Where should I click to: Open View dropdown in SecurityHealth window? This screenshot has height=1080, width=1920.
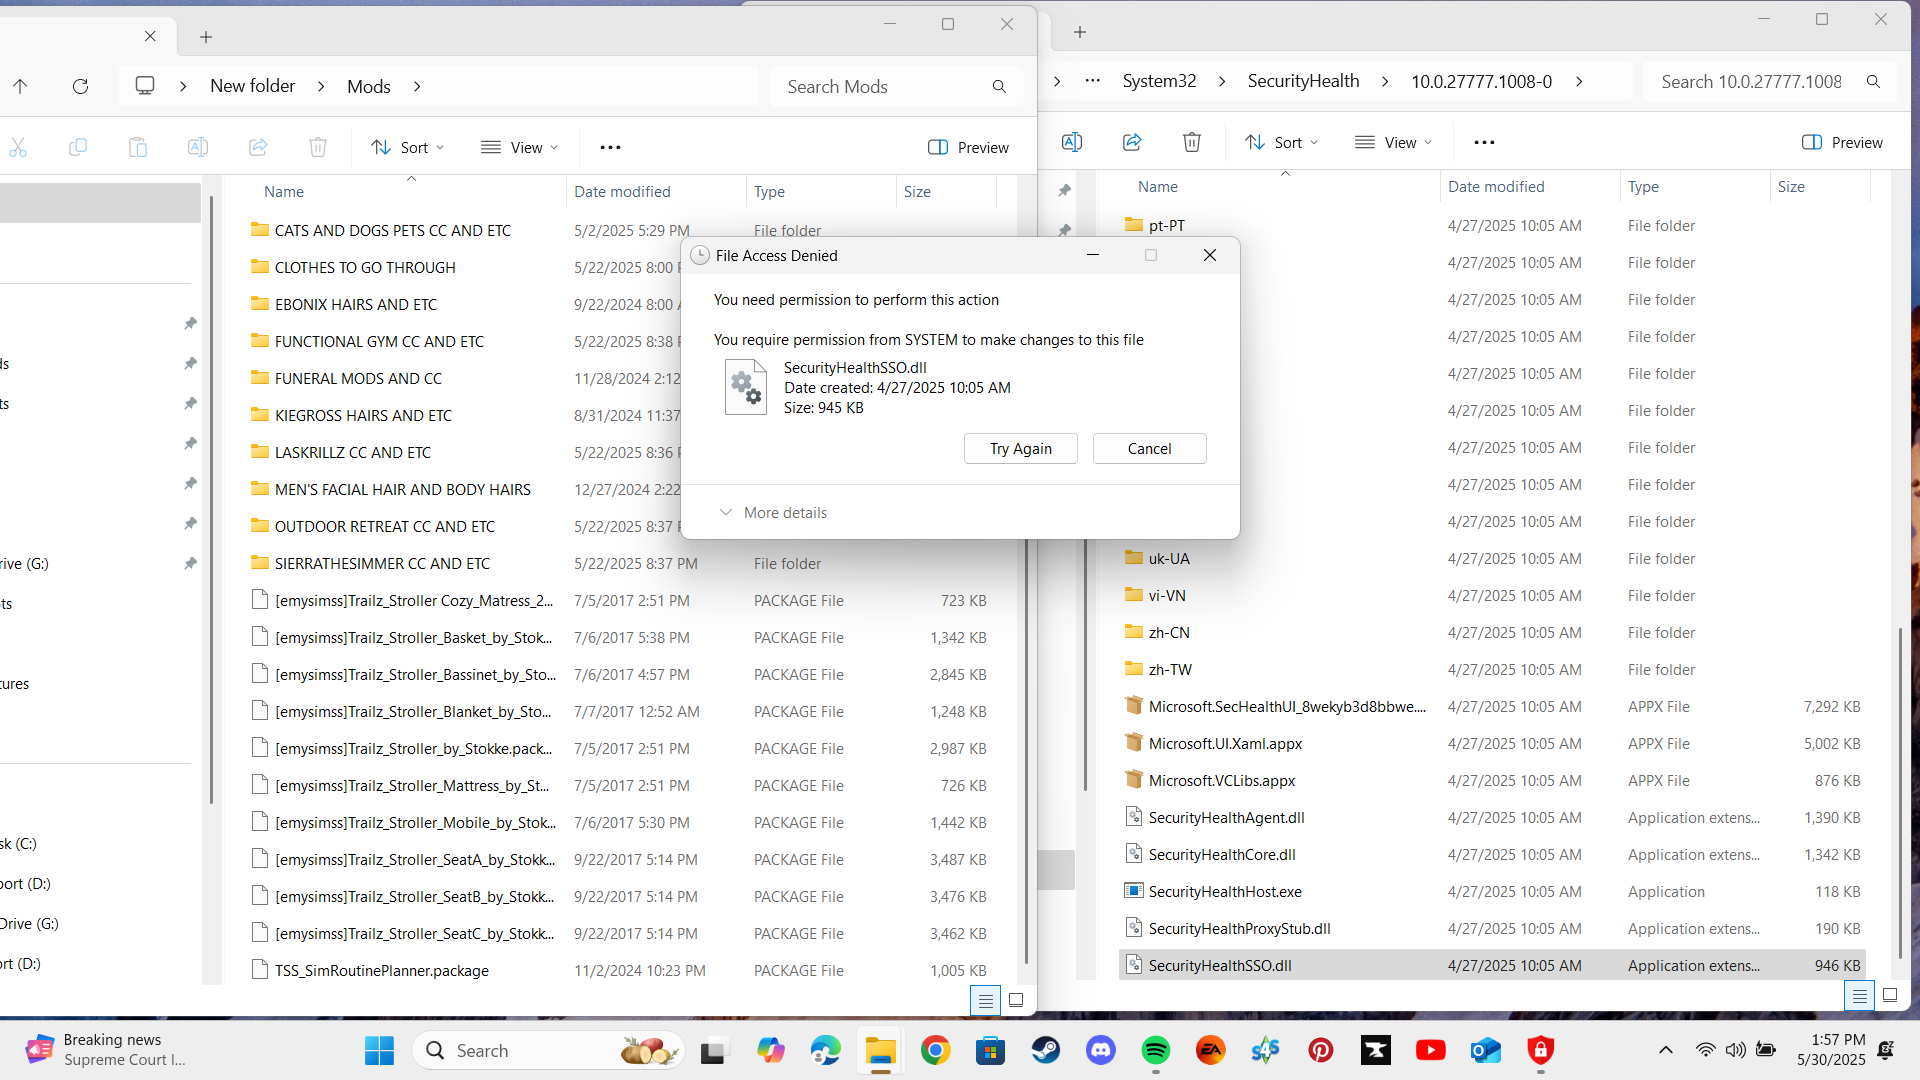(1393, 142)
